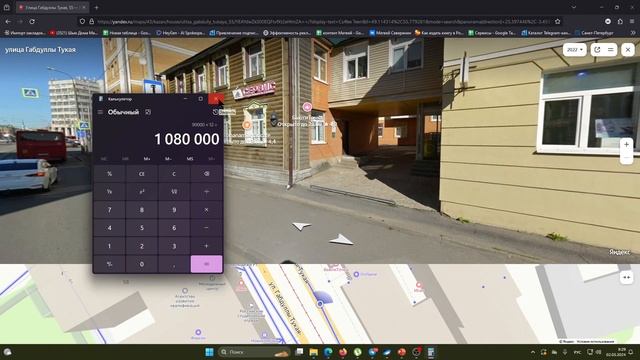The width and height of the screenshot is (640, 360).
Task: Open a new browser tab
Action: coord(96,7)
